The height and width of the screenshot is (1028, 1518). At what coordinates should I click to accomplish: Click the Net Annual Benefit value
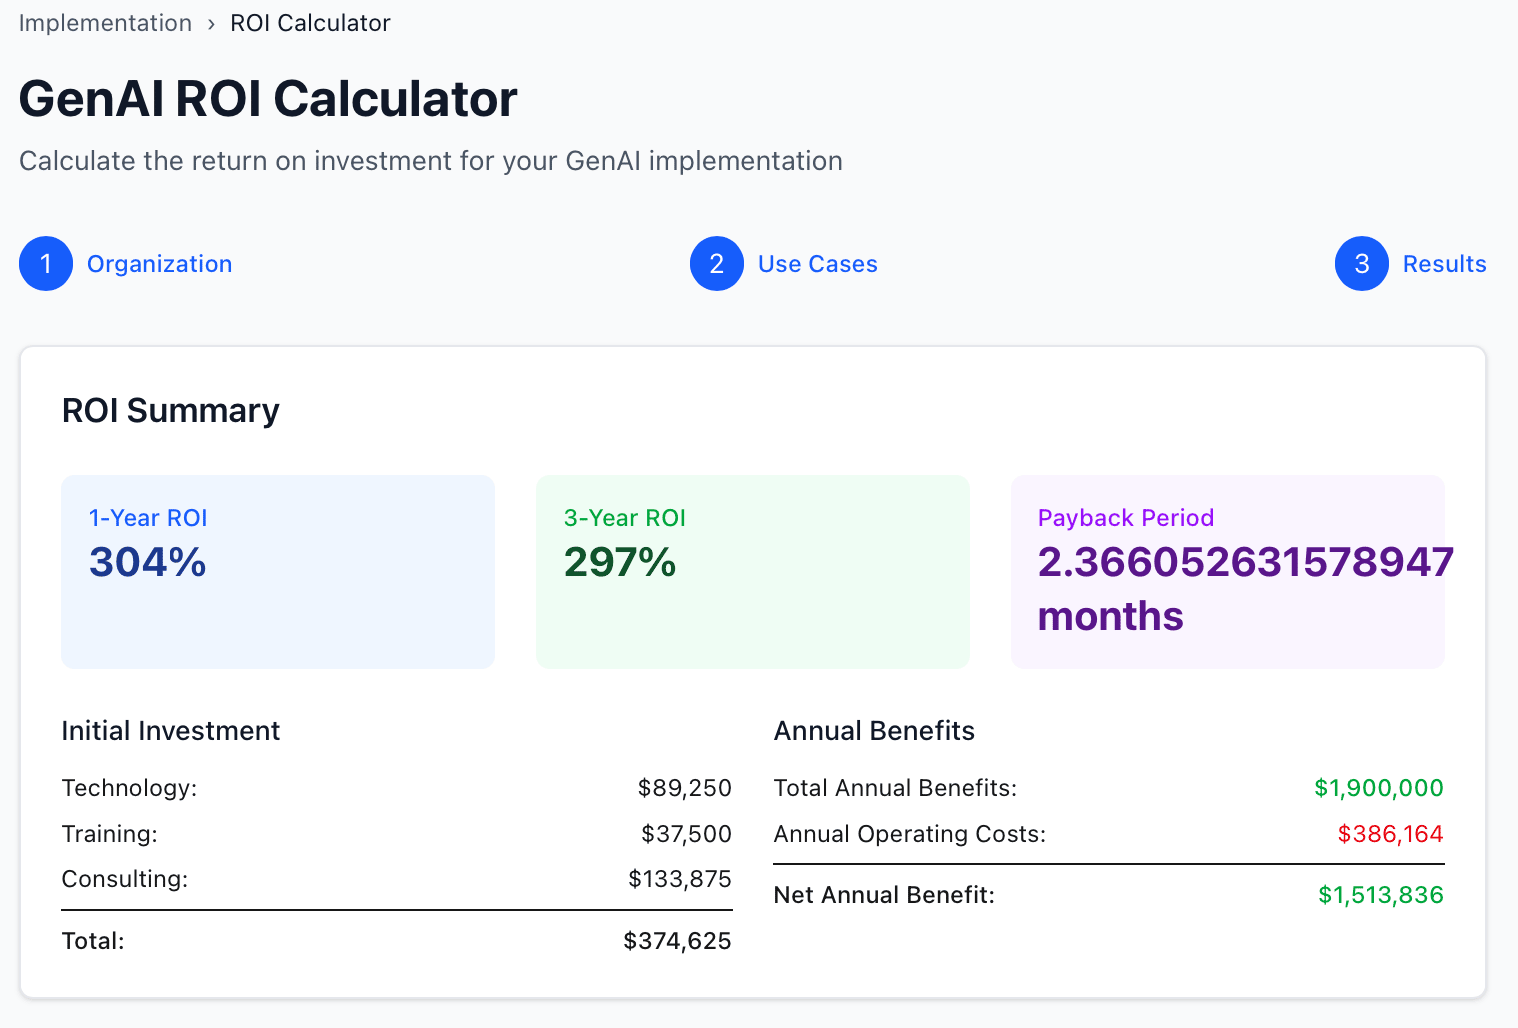(1380, 895)
